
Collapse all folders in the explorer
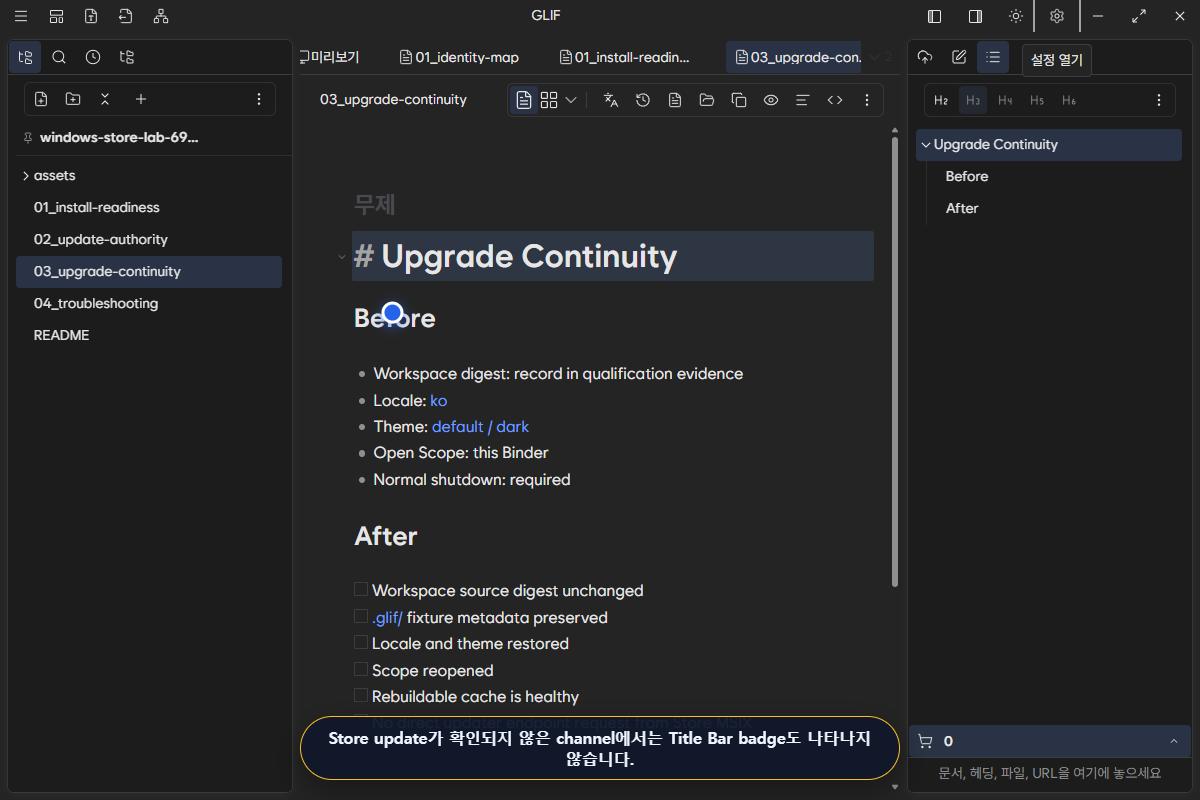point(105,99)
